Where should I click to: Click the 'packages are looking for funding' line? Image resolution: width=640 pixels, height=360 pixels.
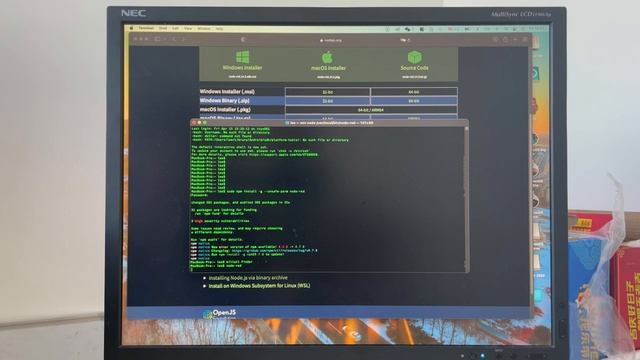click(224, 210)
